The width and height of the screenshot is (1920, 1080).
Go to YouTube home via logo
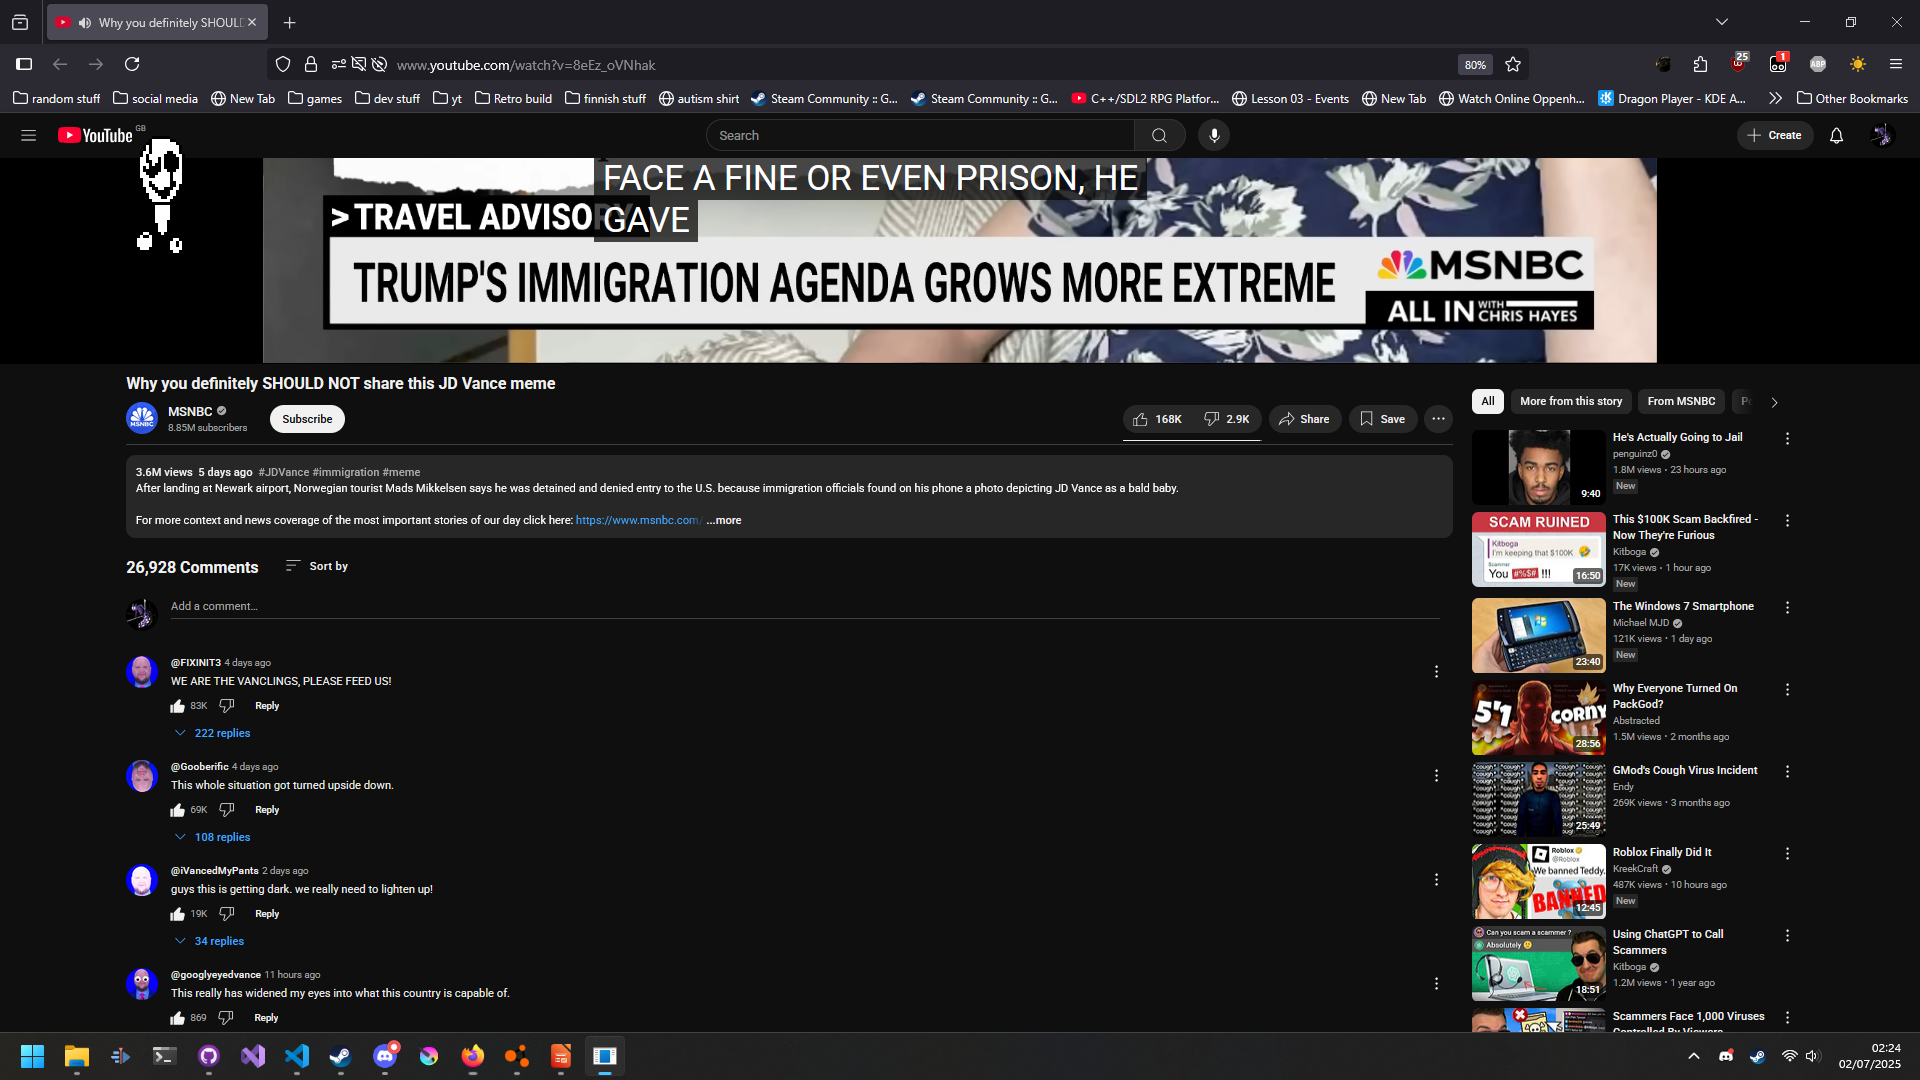pos(95,135)
